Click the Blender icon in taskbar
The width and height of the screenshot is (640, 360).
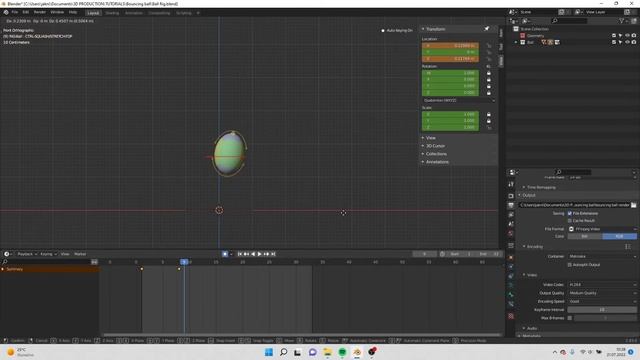(357, 352)
